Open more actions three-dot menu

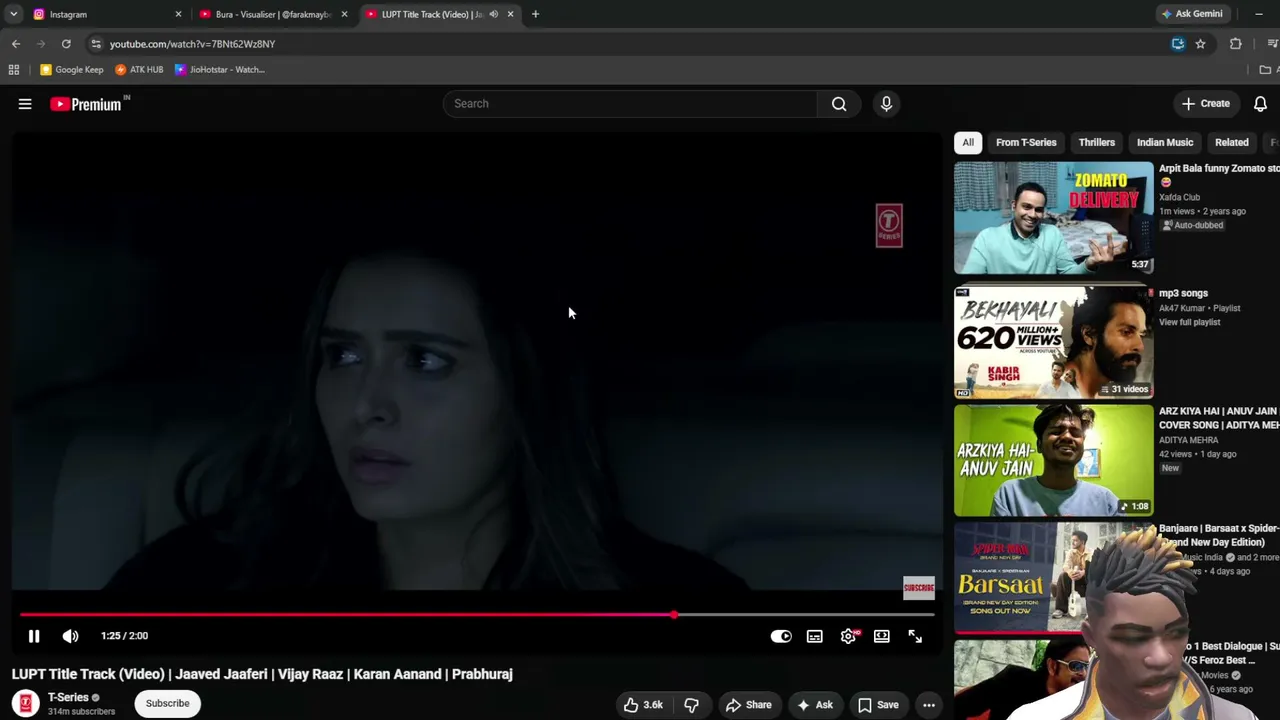point(929,705)
